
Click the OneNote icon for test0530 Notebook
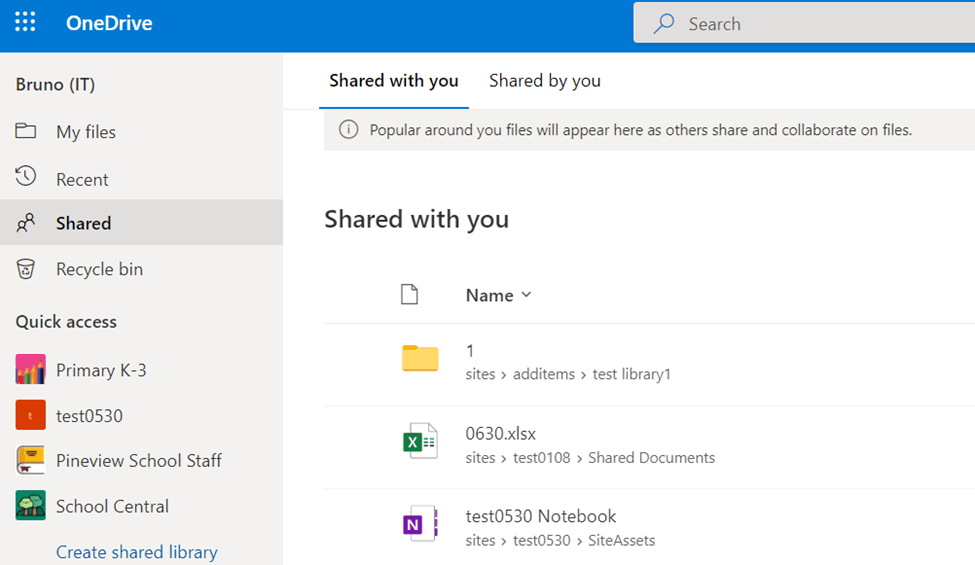coord(420,524)
